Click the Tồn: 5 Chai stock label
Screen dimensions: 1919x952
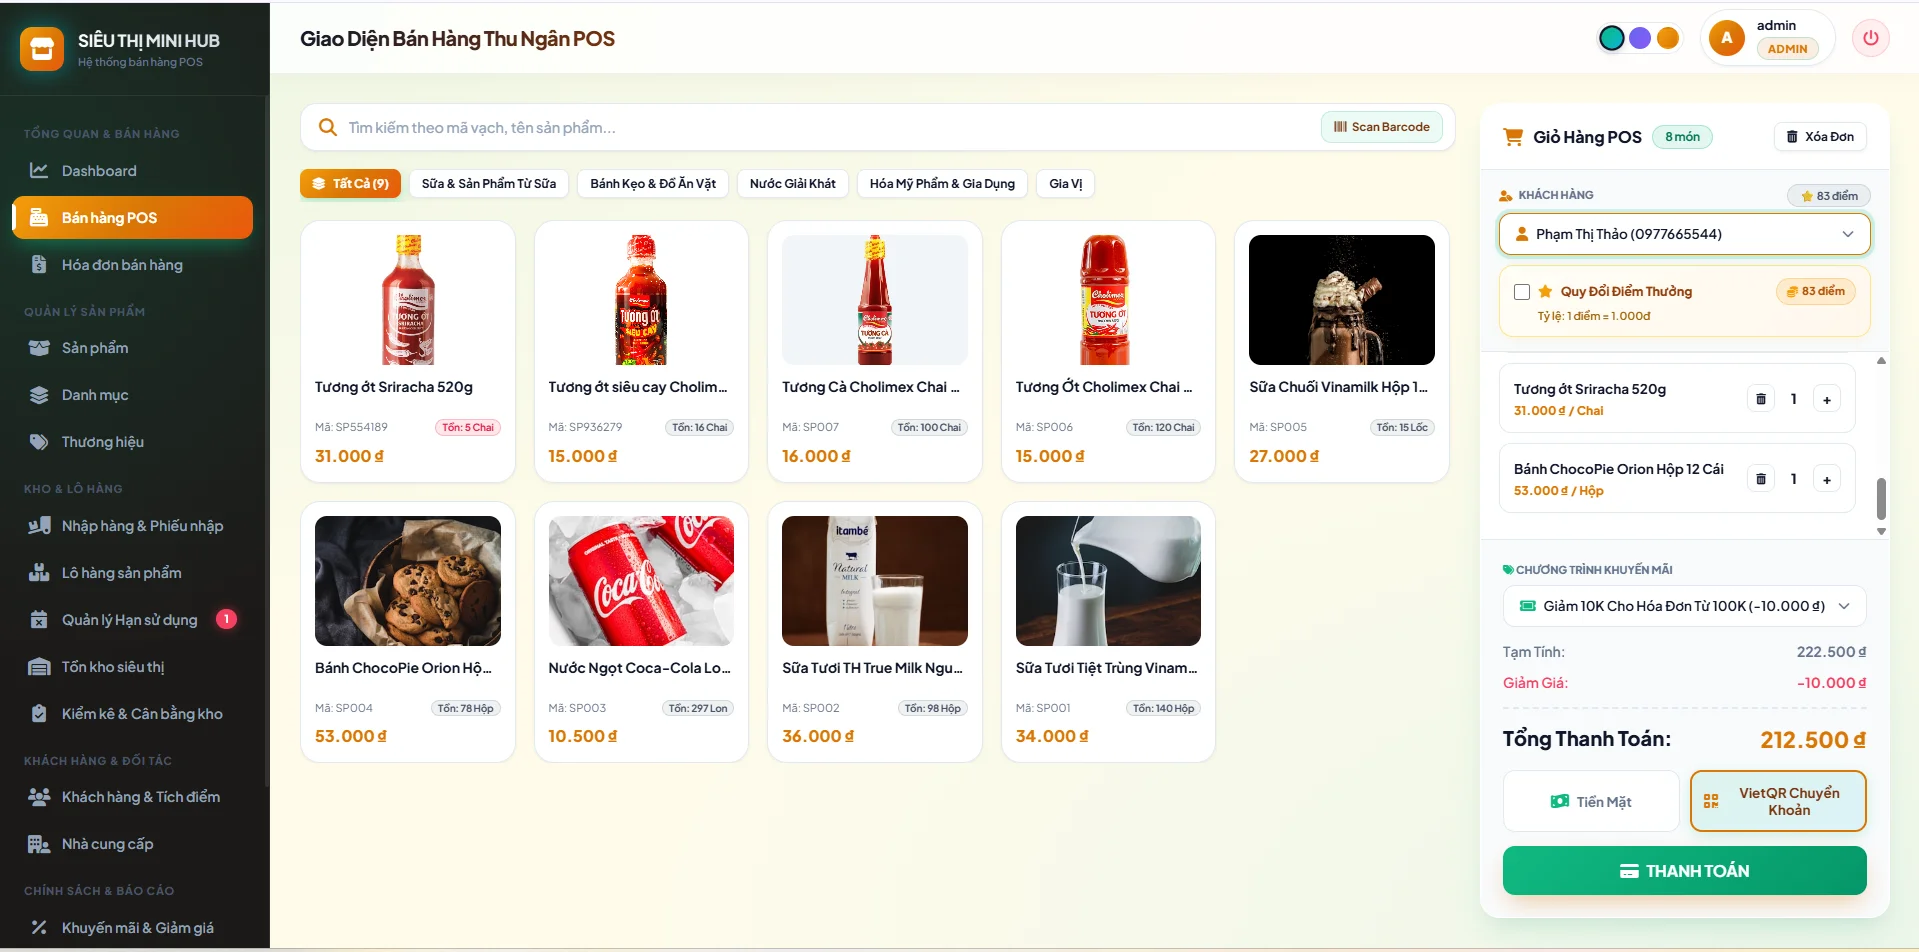pos(468,427)
